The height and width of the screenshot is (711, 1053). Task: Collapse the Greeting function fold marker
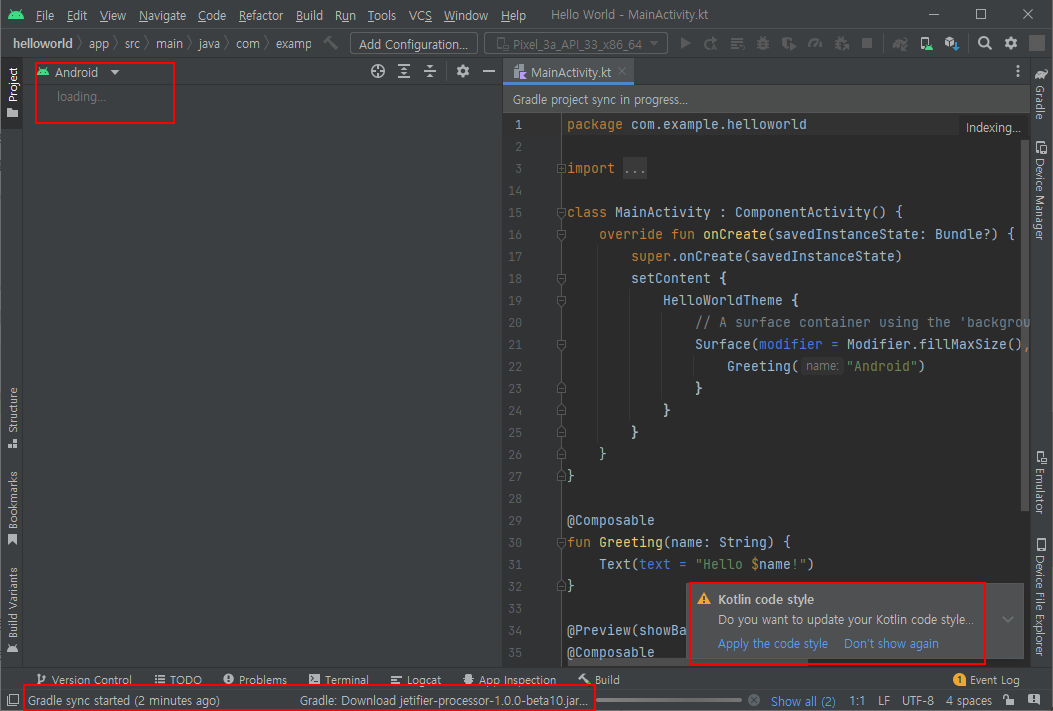(x=561, y=542)
